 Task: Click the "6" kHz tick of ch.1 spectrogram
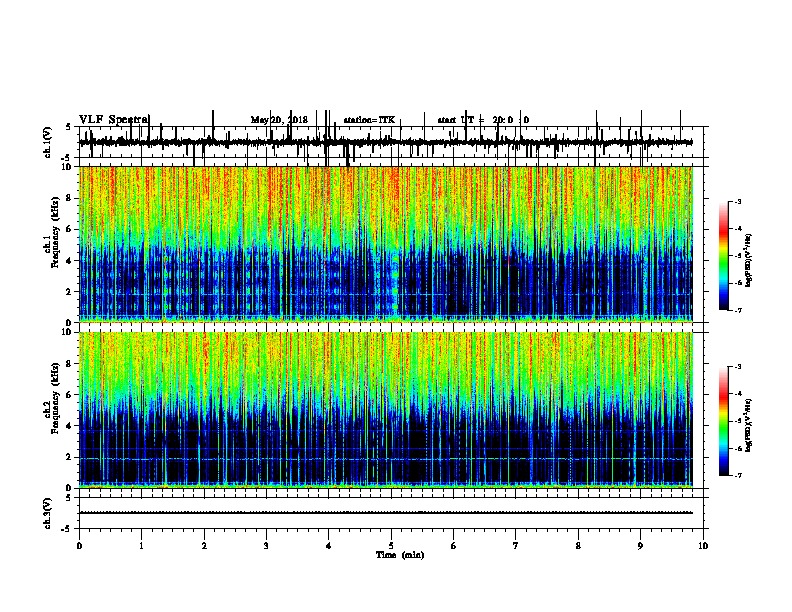pos(70,229)
